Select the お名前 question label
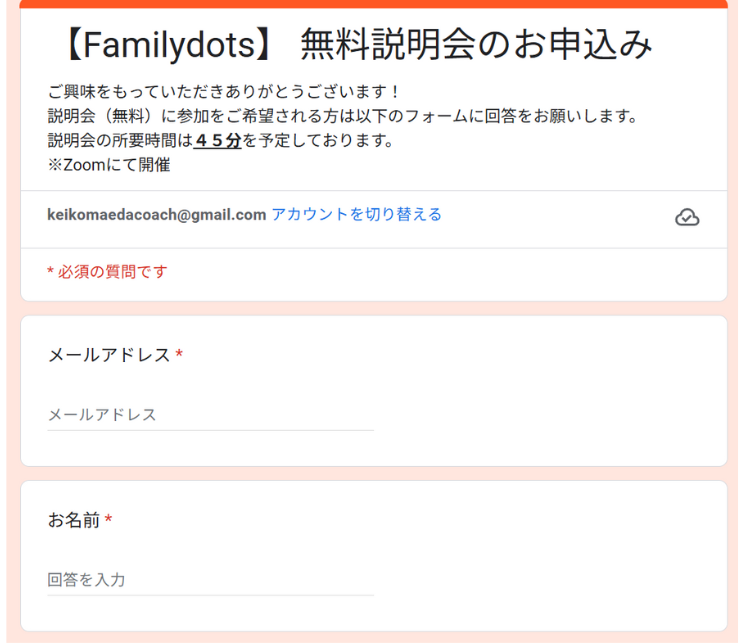The height and width of the screenshot is (643, 746). point(74,520)
